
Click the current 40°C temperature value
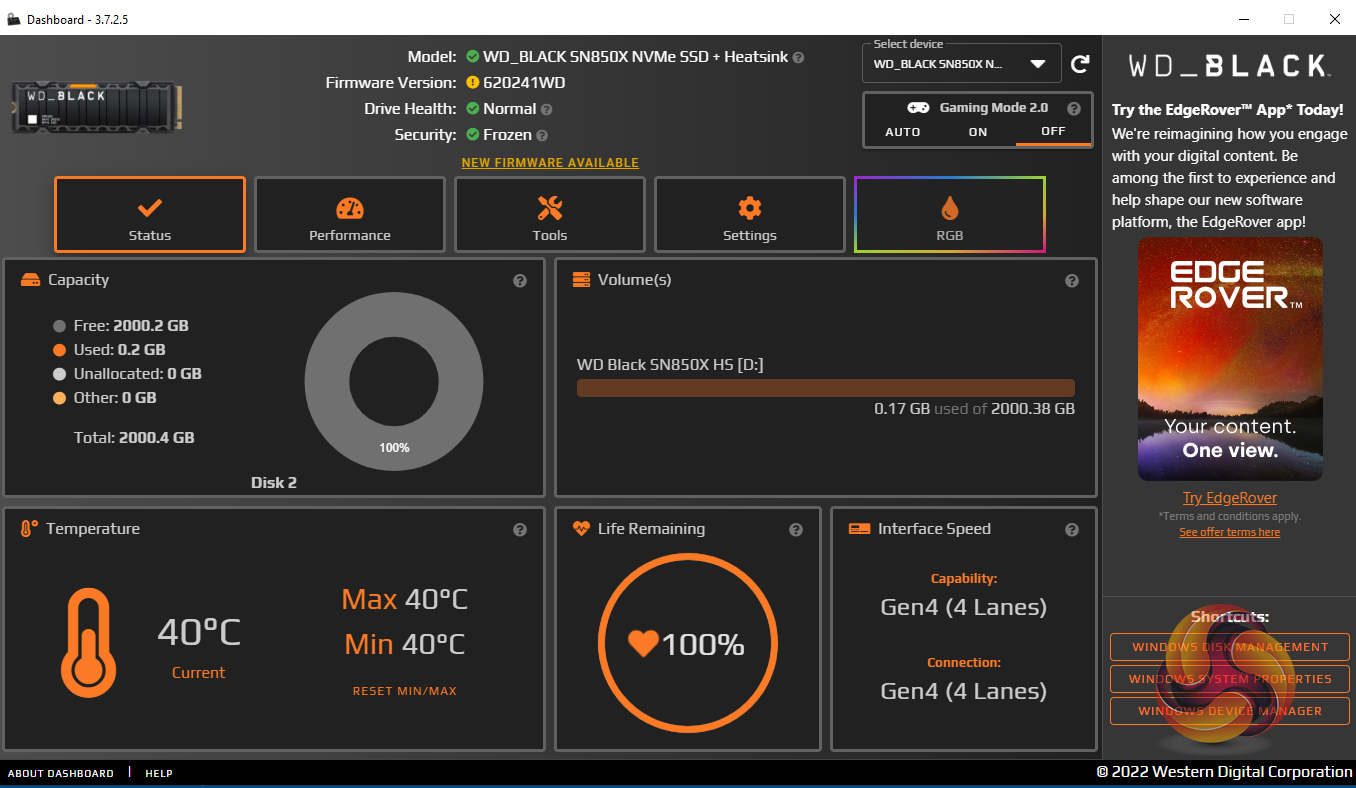pos(199,632)
